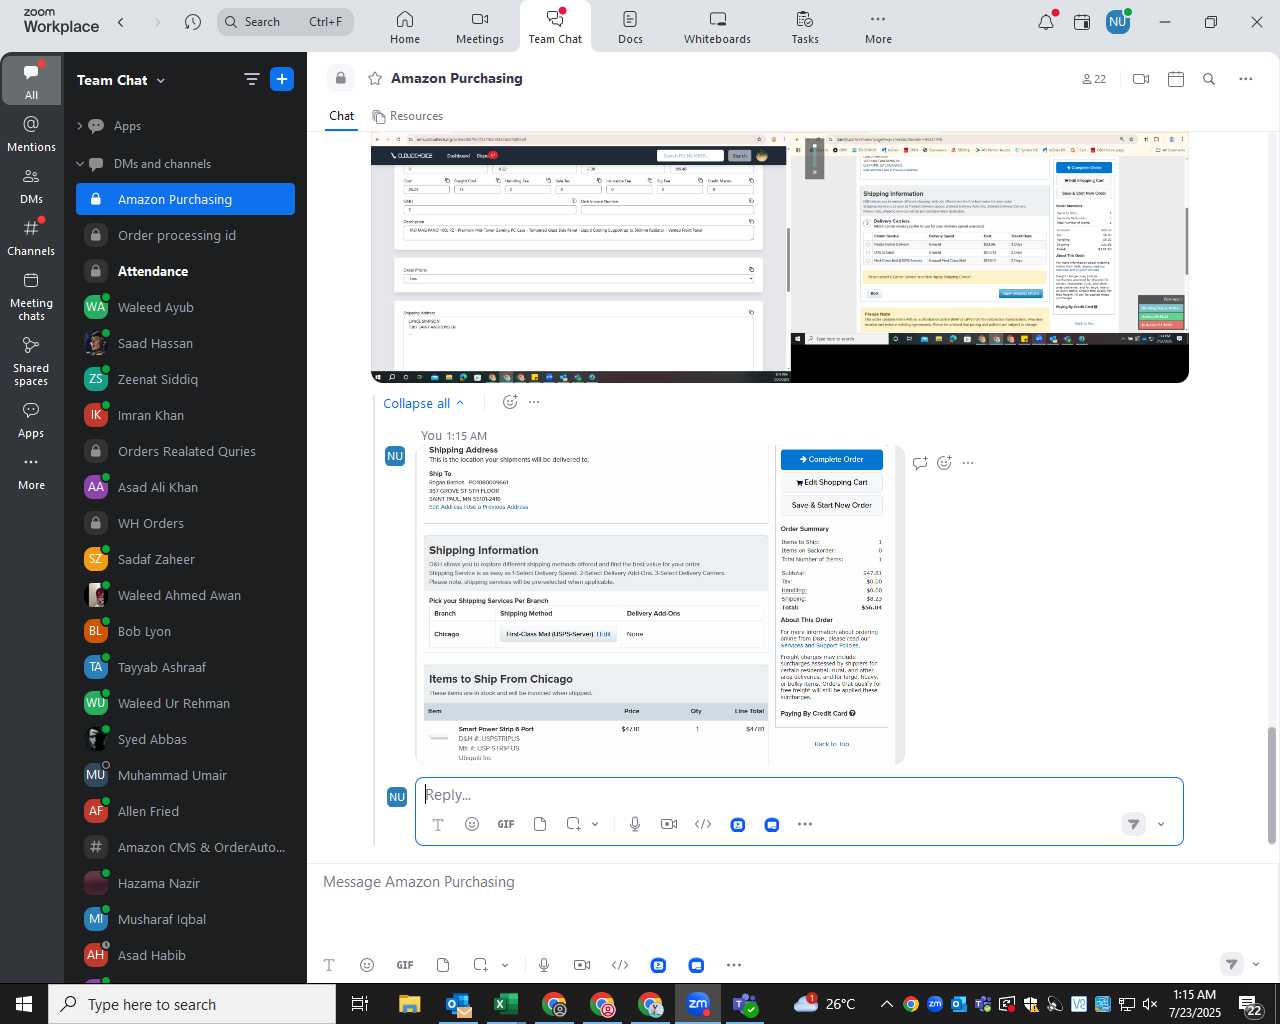Open Windows Start menu

24,1004
